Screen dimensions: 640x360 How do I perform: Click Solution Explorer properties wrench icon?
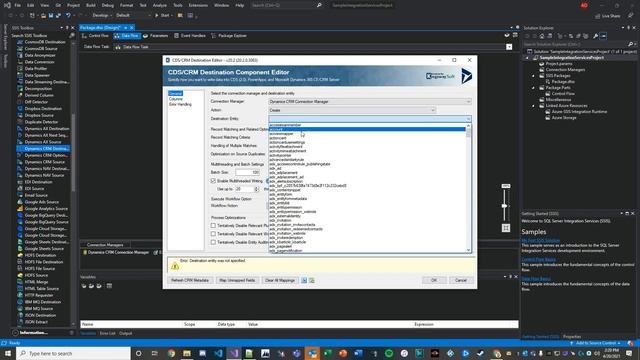(x=596, y=36)
